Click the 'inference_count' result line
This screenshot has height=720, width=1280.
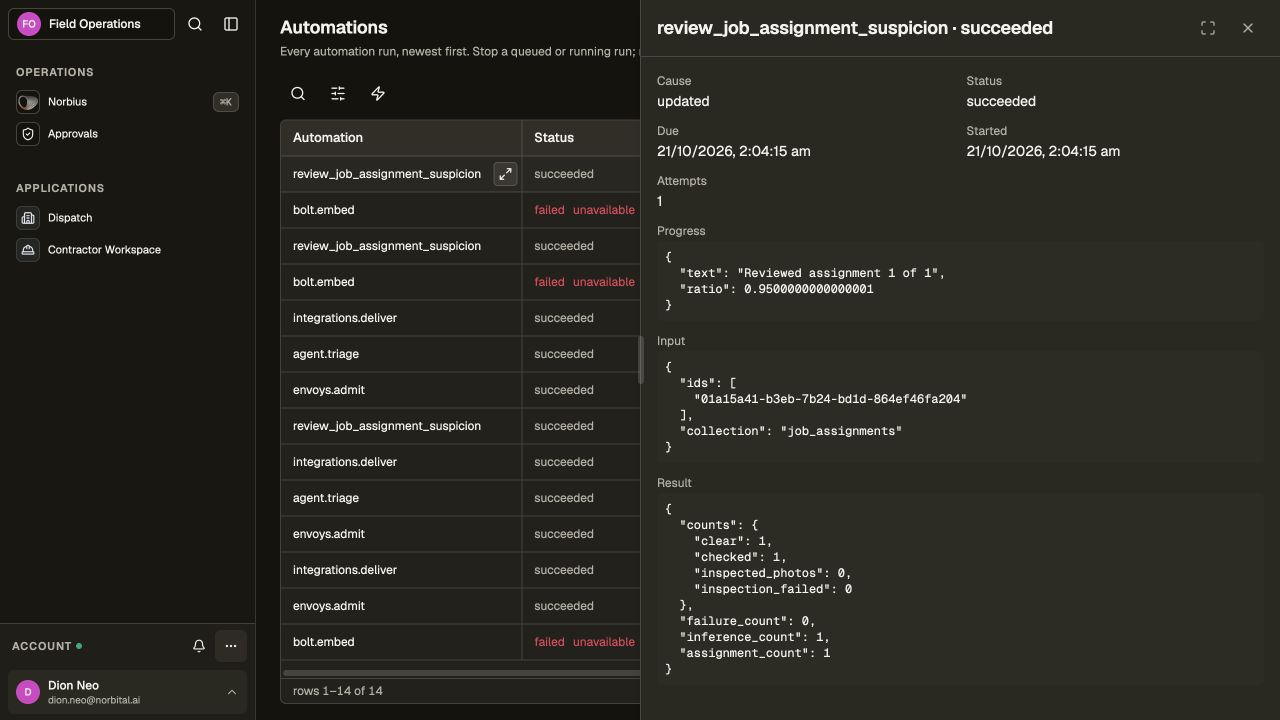coord(755,637)
